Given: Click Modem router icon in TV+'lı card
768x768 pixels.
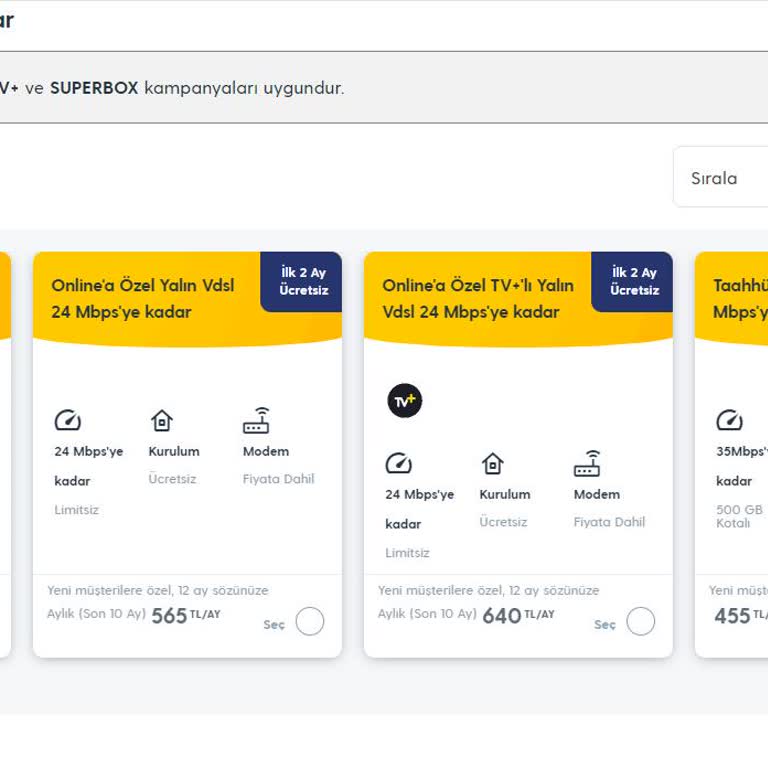Looking at the screenshot, I should 587,464.
